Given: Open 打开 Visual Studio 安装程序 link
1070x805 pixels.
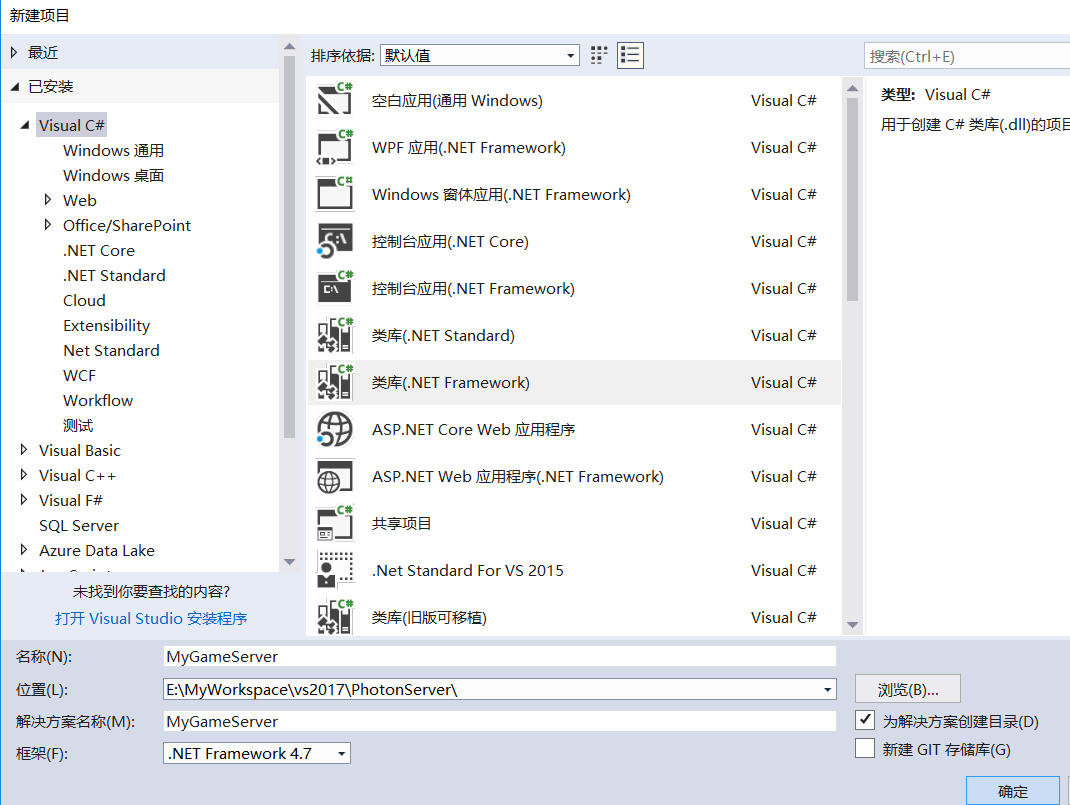Looking at the screenshot, I should [151, 618].
